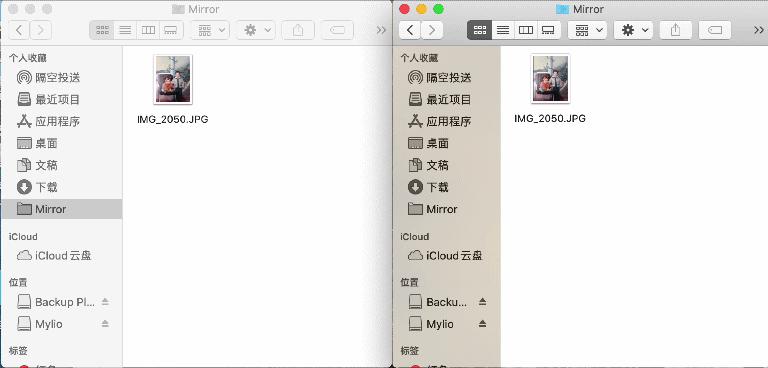
Task: Open 桌面 in right window sidebar
Action: pyautogui.click(x=447, y=143)
